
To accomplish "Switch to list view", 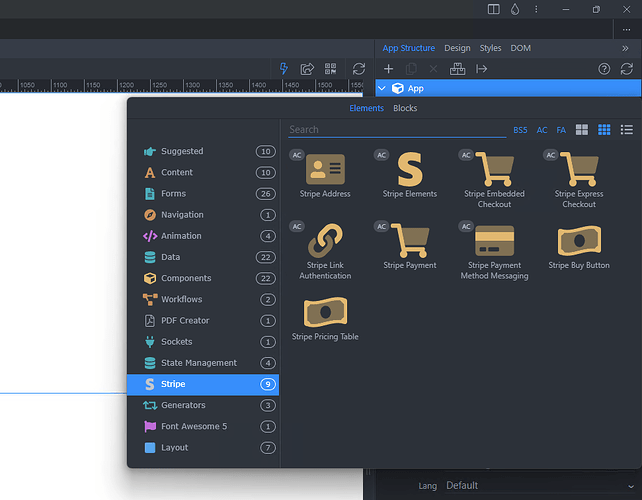I will [x=626, y=130].
